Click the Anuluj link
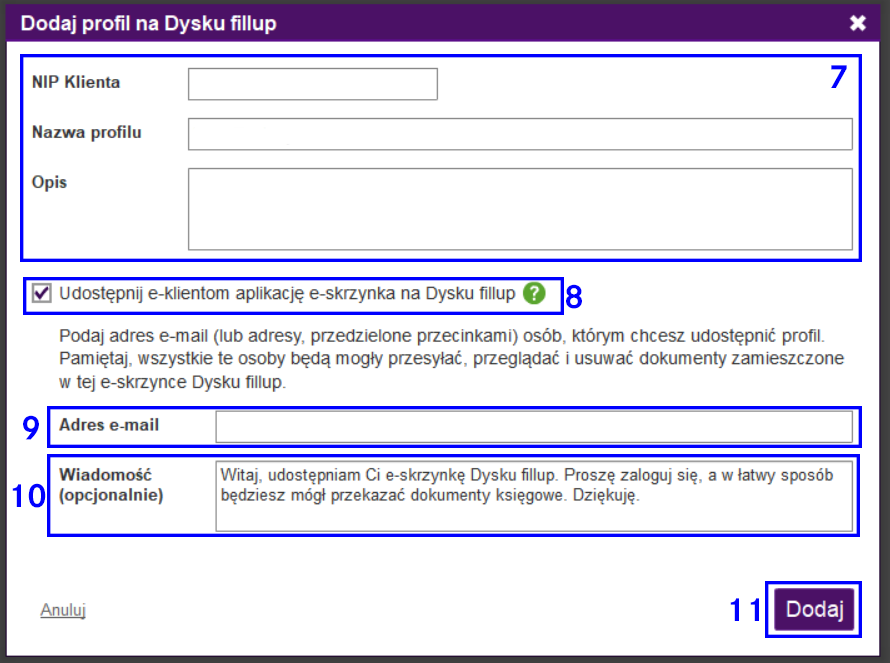 (x=63, y=610)
